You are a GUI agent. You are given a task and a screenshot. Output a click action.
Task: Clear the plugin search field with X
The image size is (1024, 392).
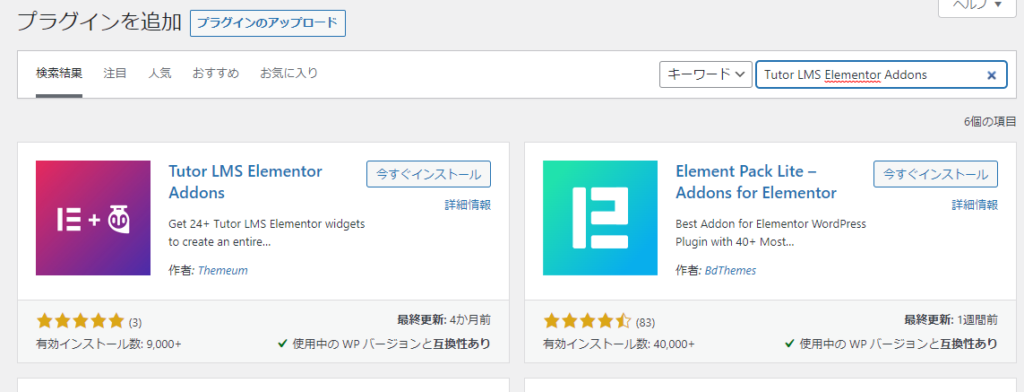click(x=991, y=75)
